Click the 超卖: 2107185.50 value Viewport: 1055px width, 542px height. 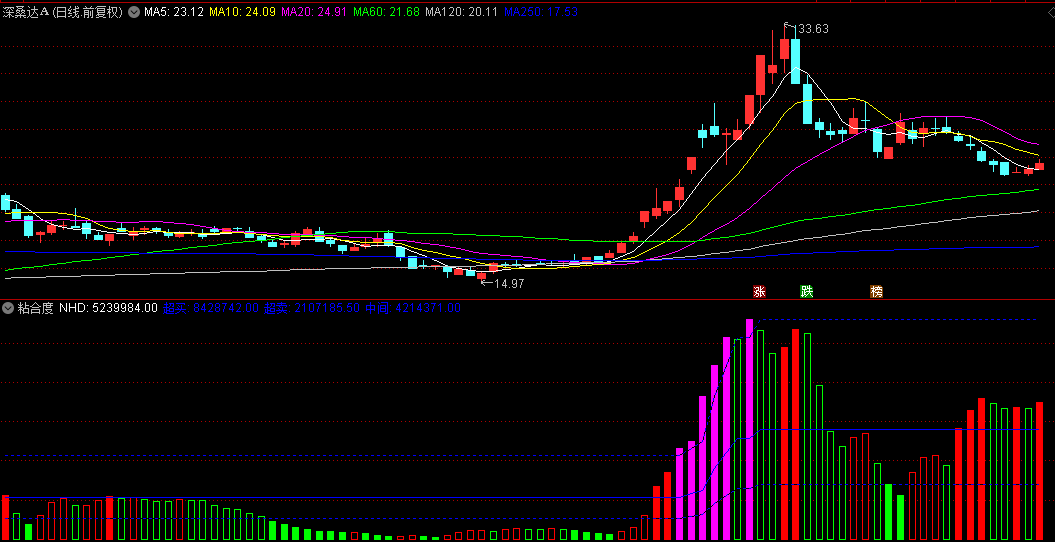(312, 309)
